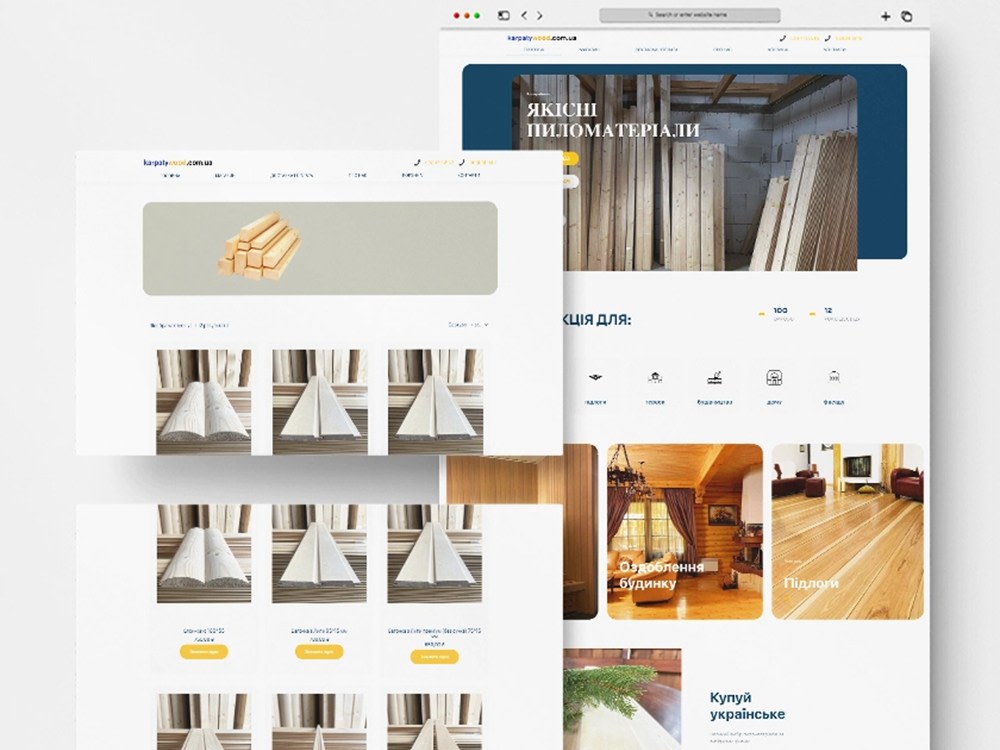Open the second menu item in the catalog window
Image resolution: width=1000 pixels, height=750 pixels.
(224, 175)
